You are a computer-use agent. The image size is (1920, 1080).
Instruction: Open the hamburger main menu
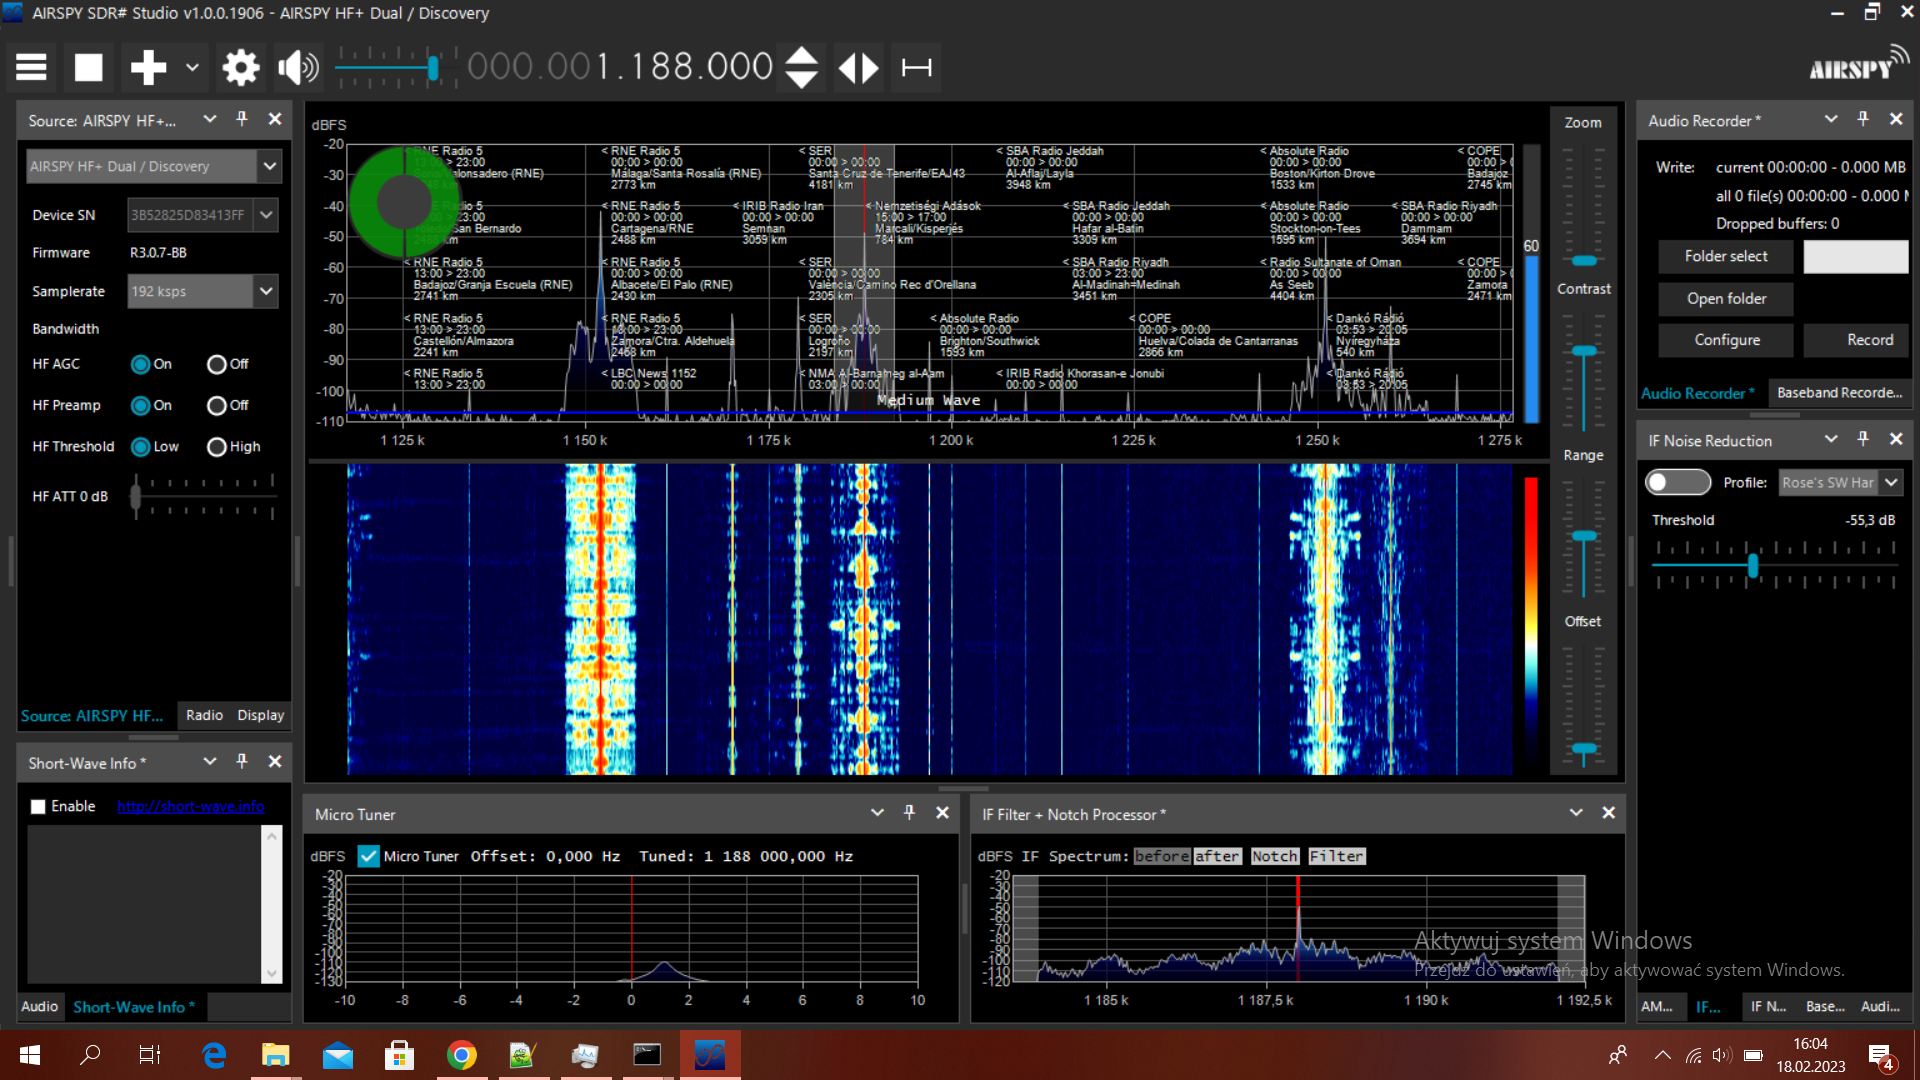pos(31,68)
